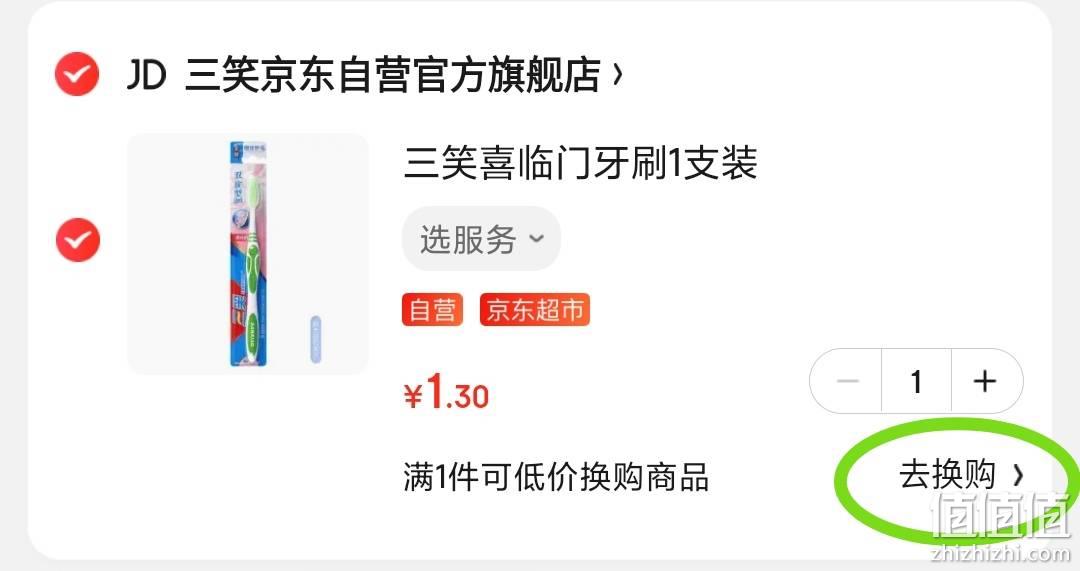
Task: Click the chevron arrow after store name
Action: pos(618,73)
